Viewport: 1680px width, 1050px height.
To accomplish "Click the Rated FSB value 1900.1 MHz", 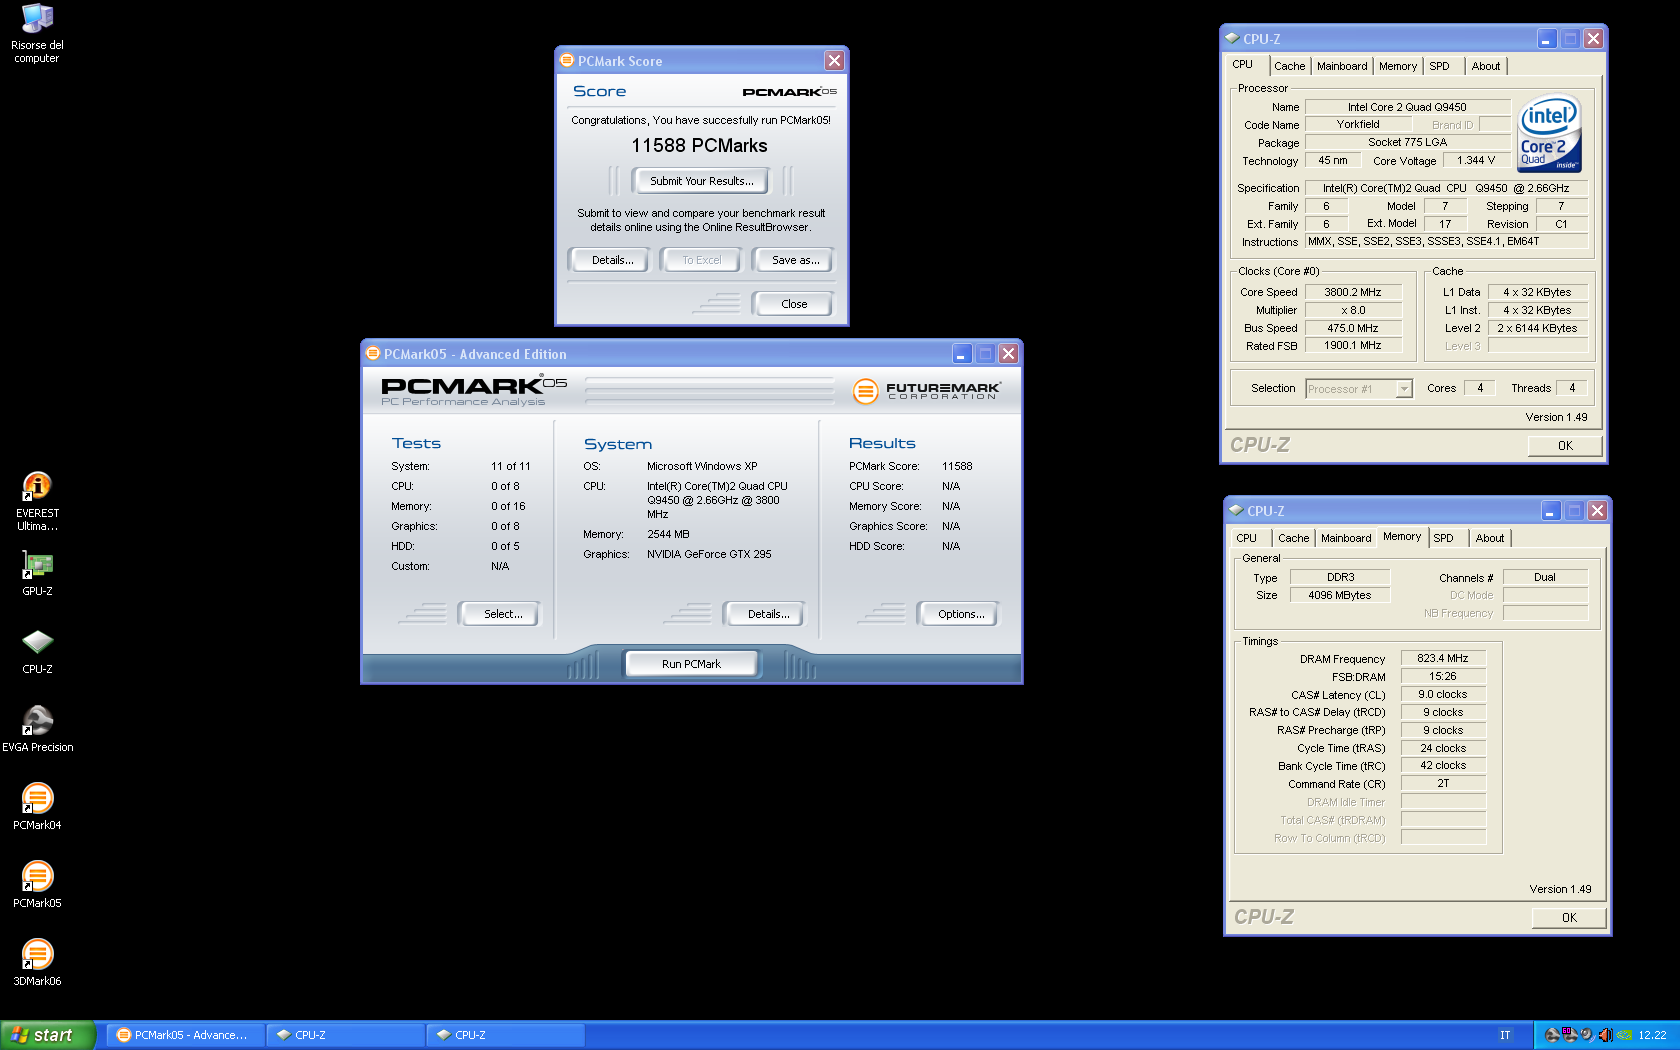I will (x=1352, y=345).
